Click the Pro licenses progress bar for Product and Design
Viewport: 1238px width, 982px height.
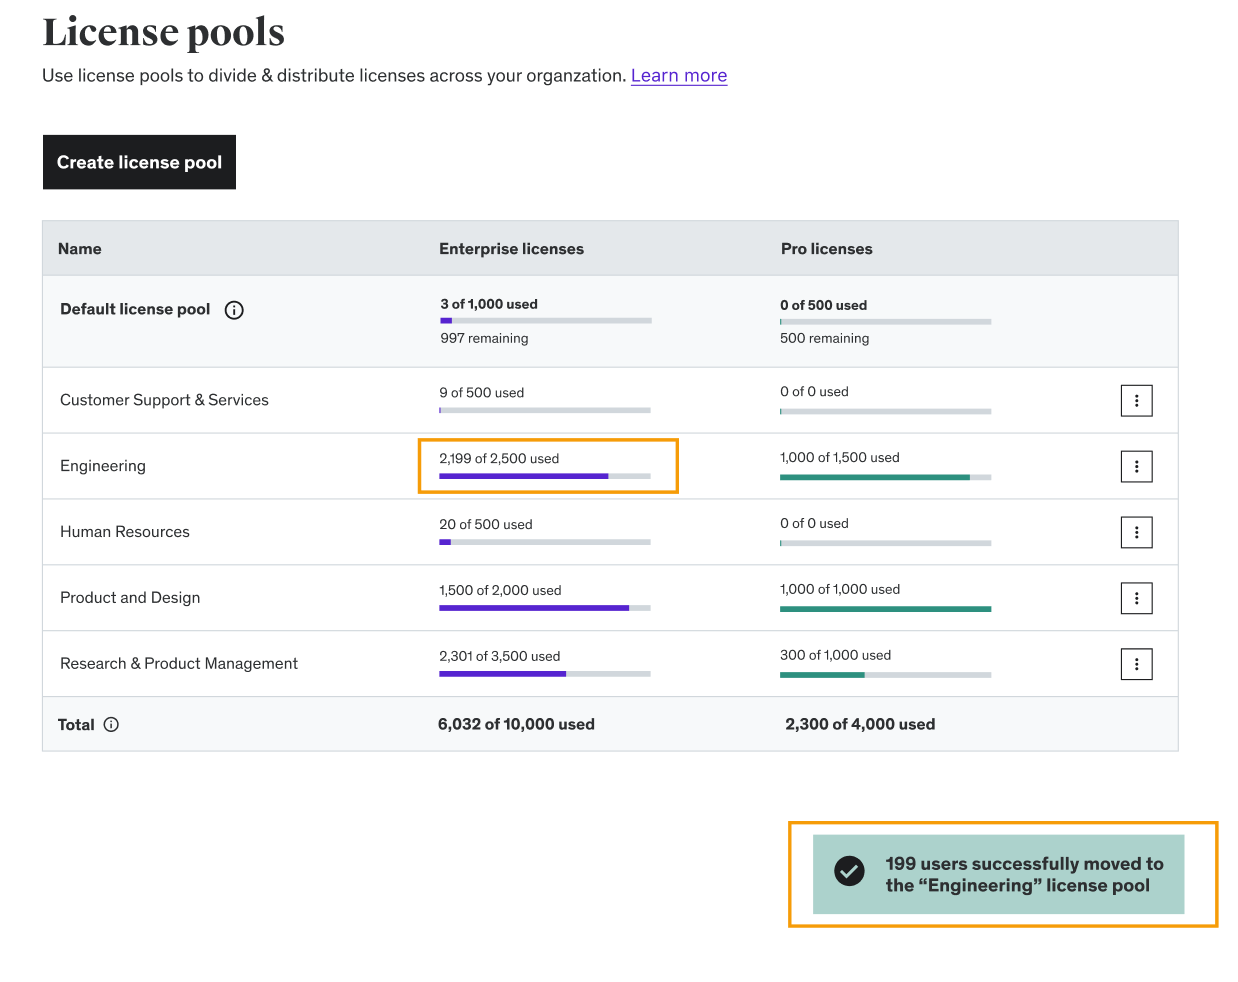[884, 608]
